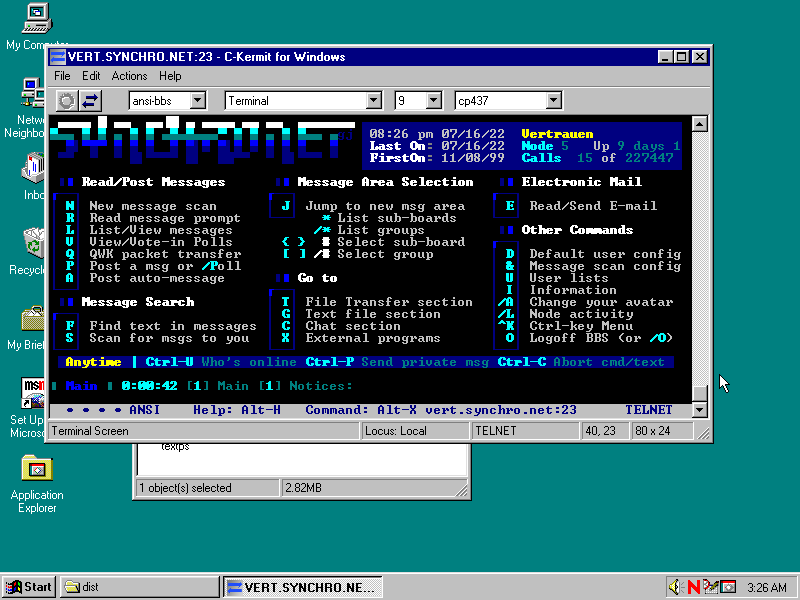The width and height of the screenshot is (800, 600).
Task: Click "External programs" terminal entry
Action: coord(373,338)
